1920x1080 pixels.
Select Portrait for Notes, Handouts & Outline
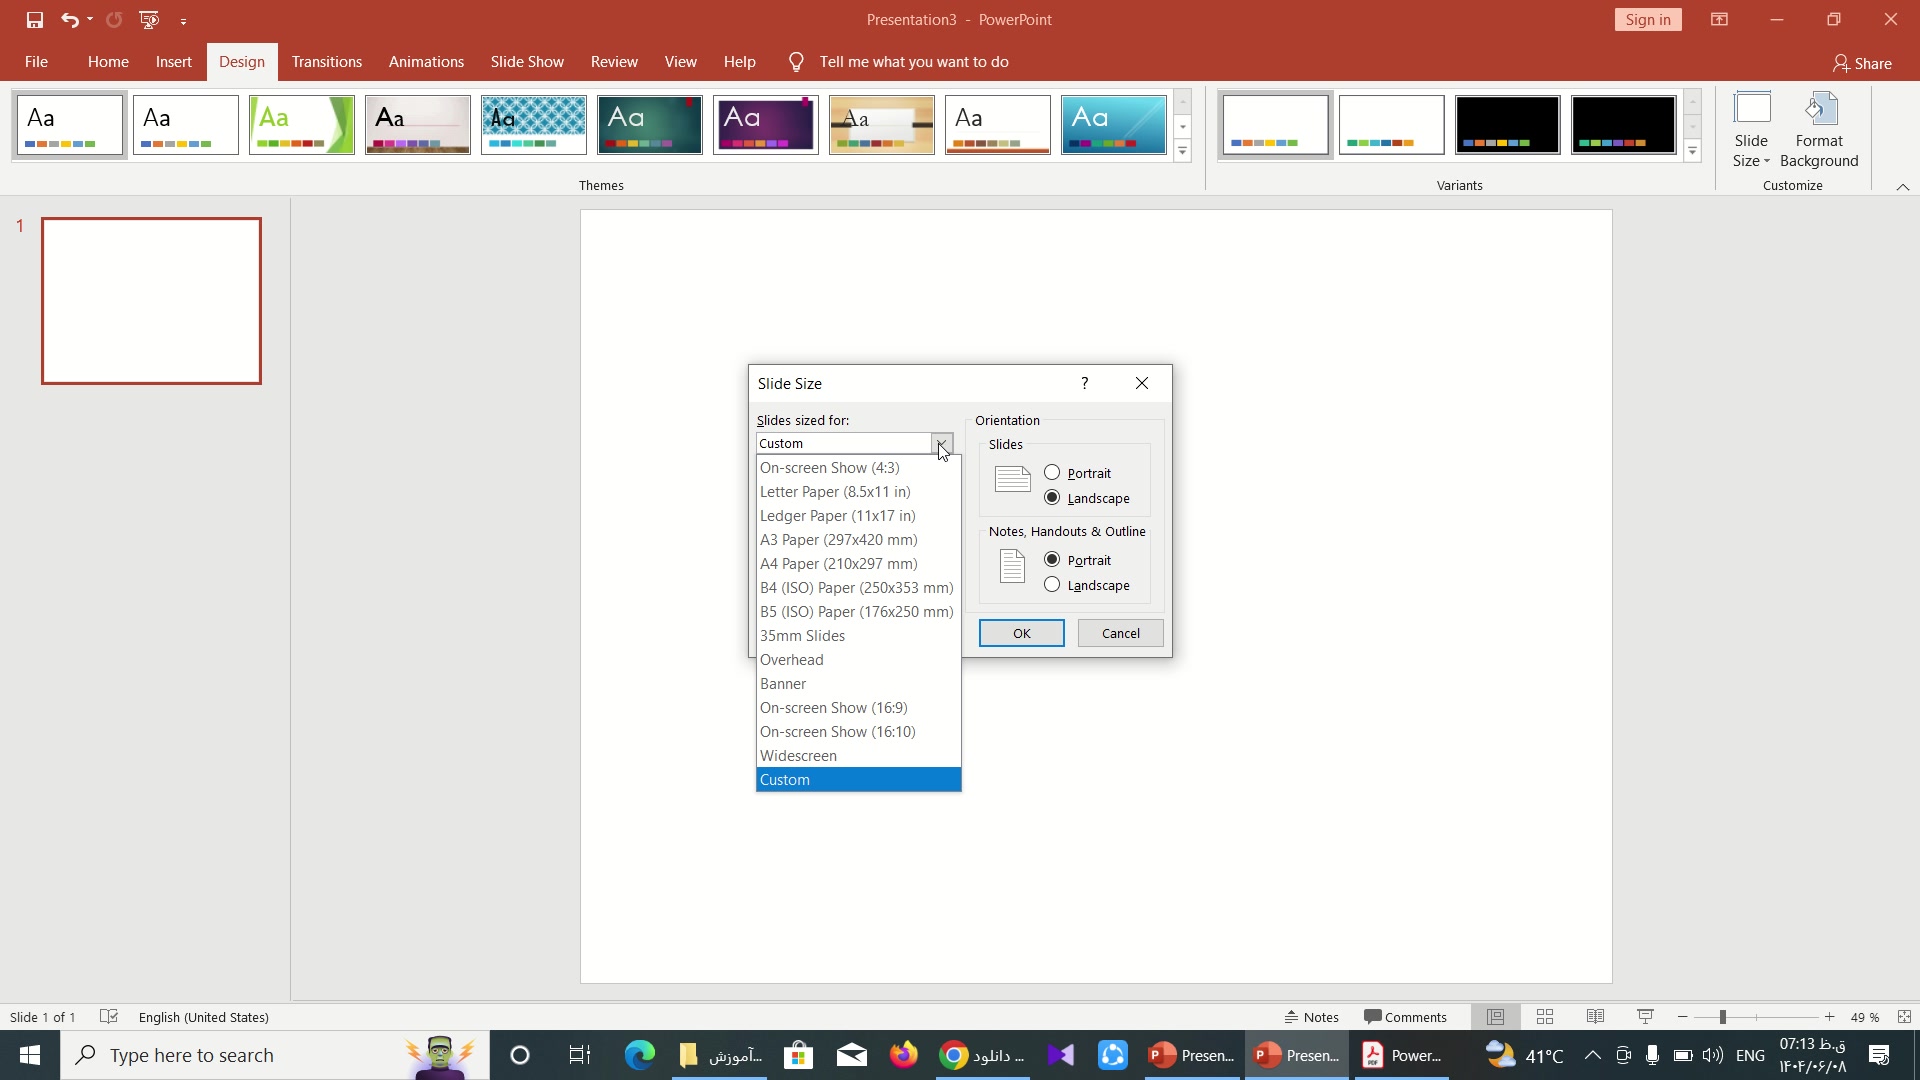click(x=1052, y=560)
